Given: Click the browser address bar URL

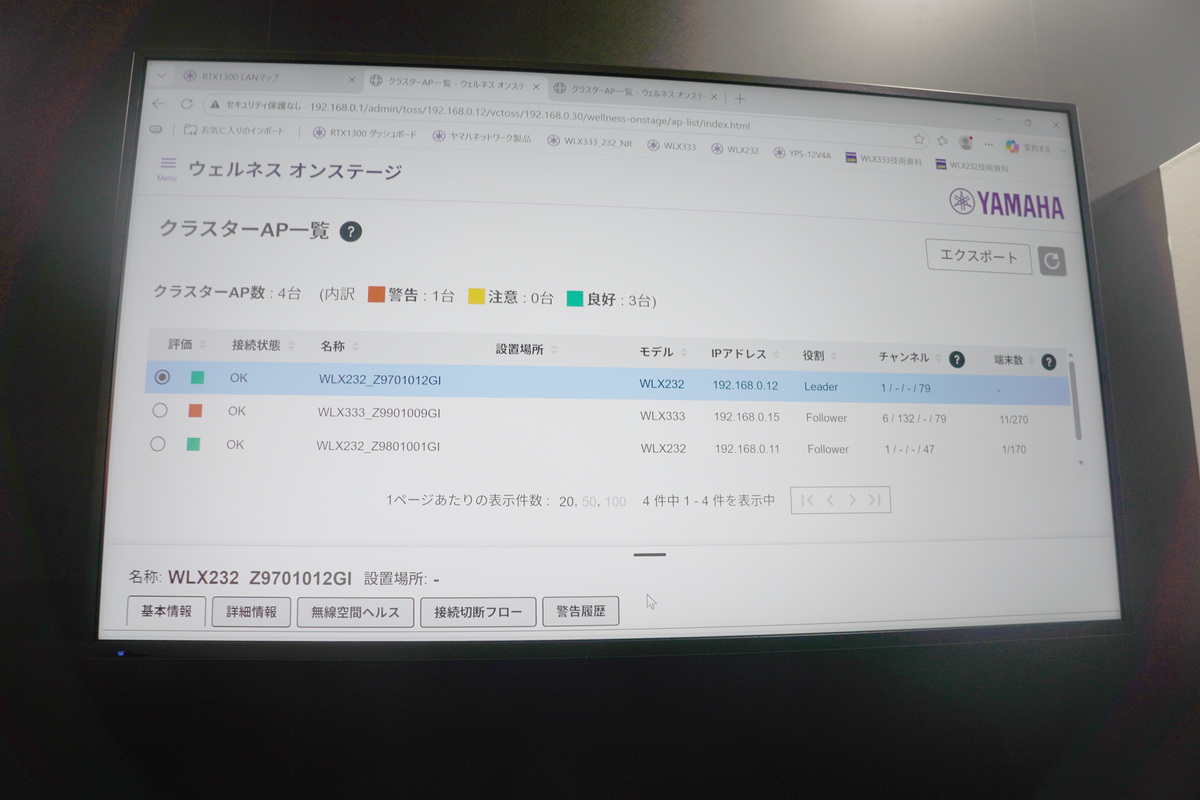Looking at the screenshot, I should point(529,116).
